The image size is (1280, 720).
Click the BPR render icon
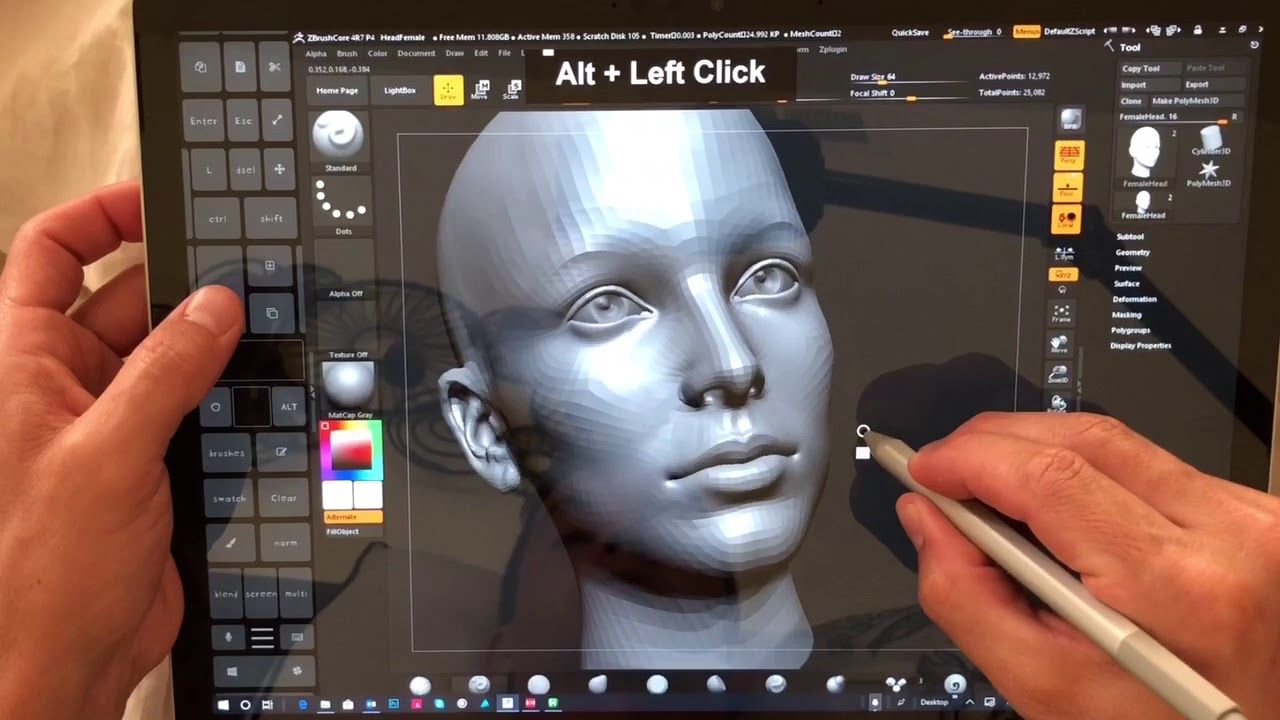[1070, 120]
